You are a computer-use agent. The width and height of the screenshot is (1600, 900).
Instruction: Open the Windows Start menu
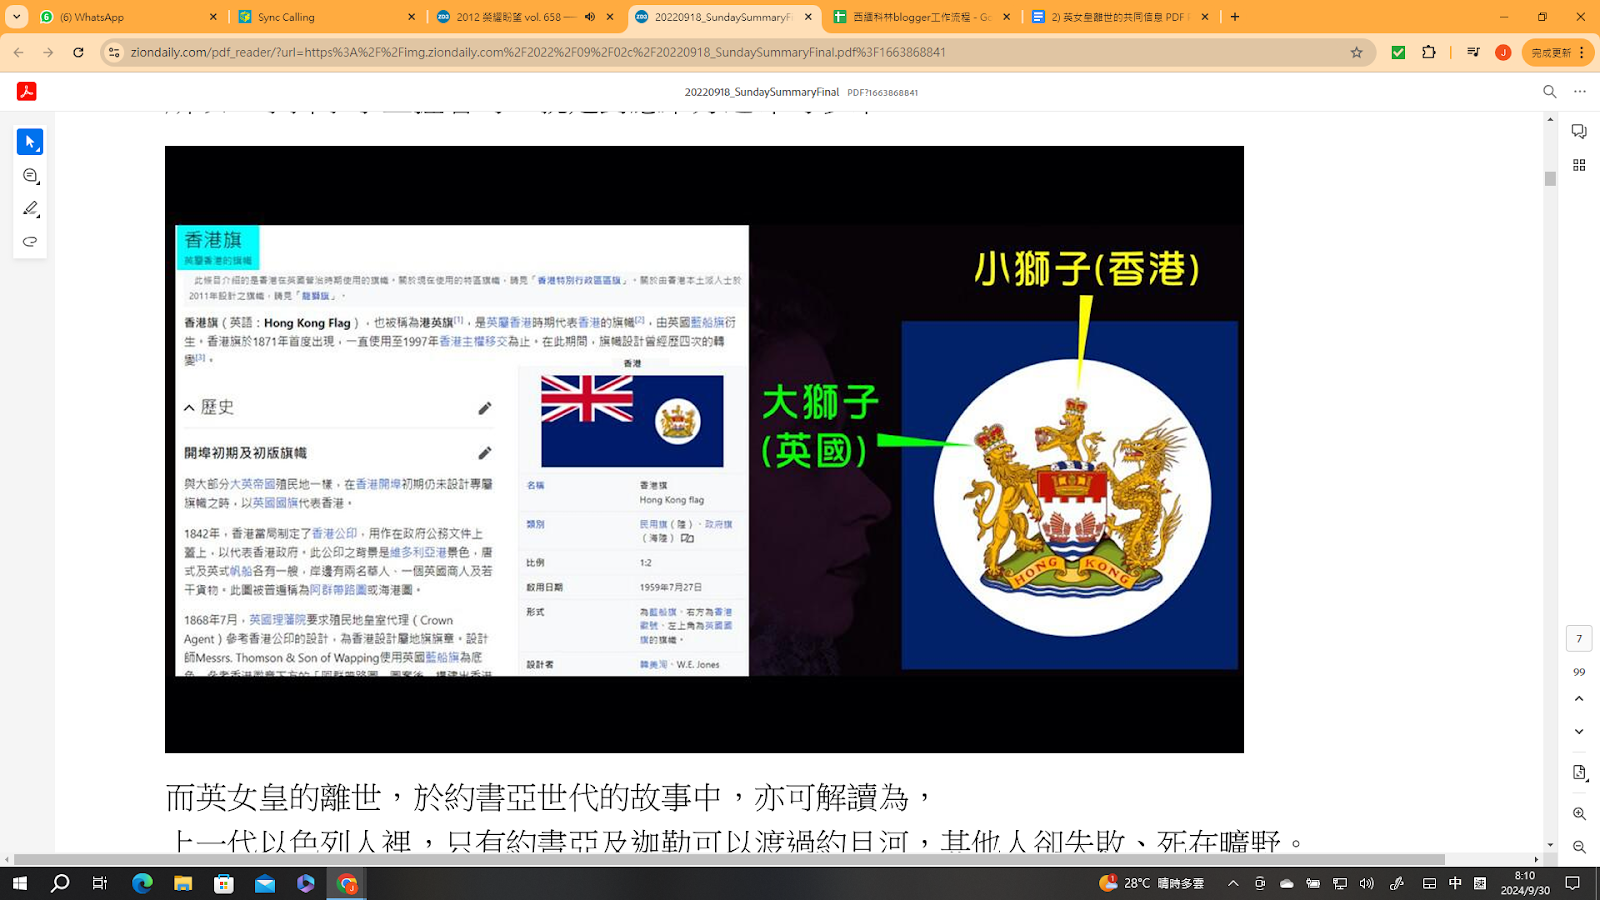pos(19,883)
